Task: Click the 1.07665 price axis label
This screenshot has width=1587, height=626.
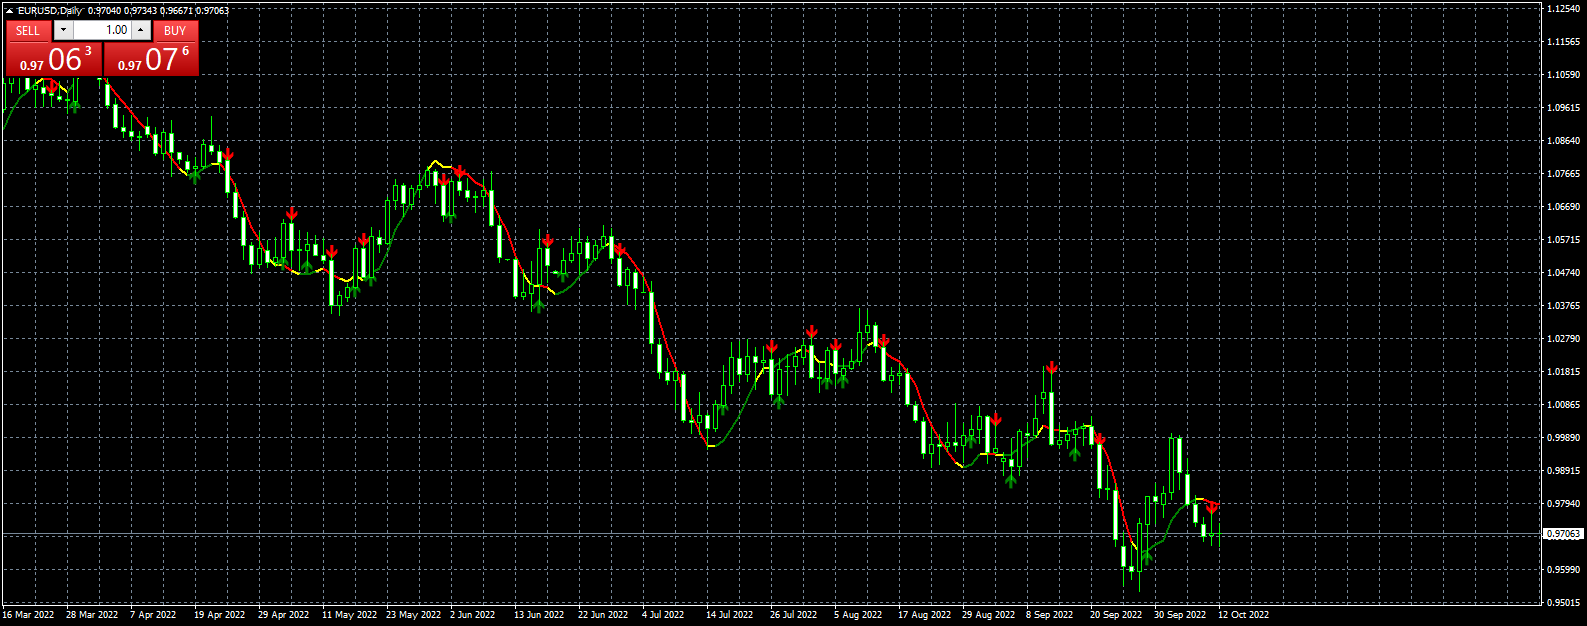Action: (1563, 174)
